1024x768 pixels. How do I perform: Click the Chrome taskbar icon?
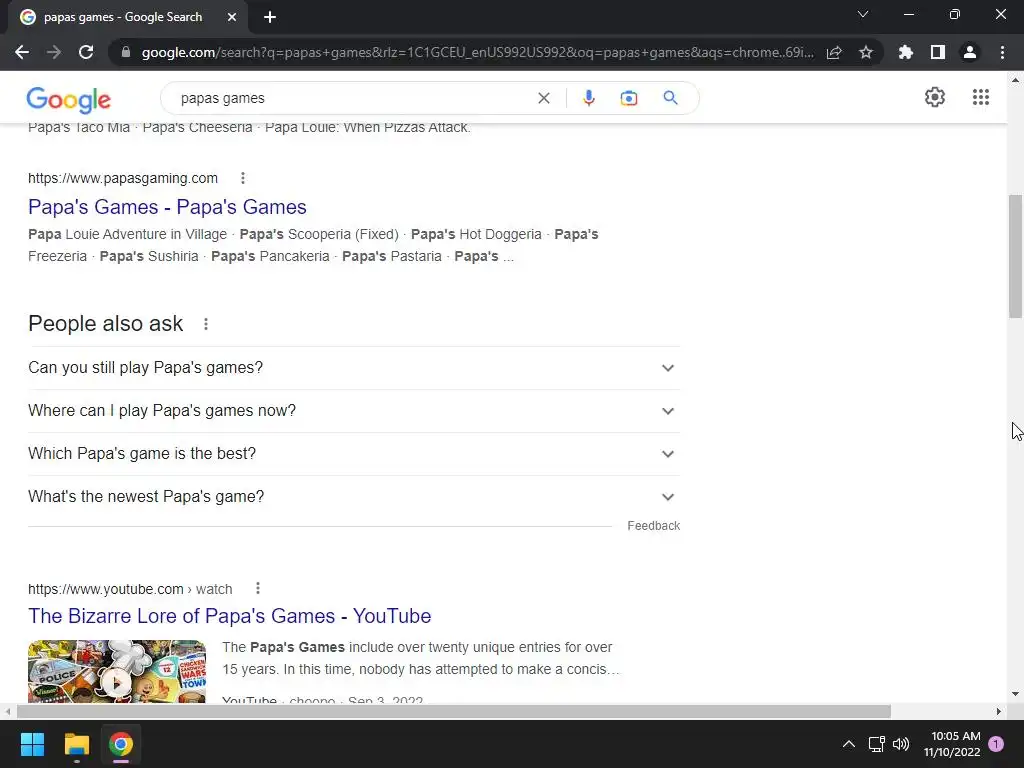pos(121,744)
